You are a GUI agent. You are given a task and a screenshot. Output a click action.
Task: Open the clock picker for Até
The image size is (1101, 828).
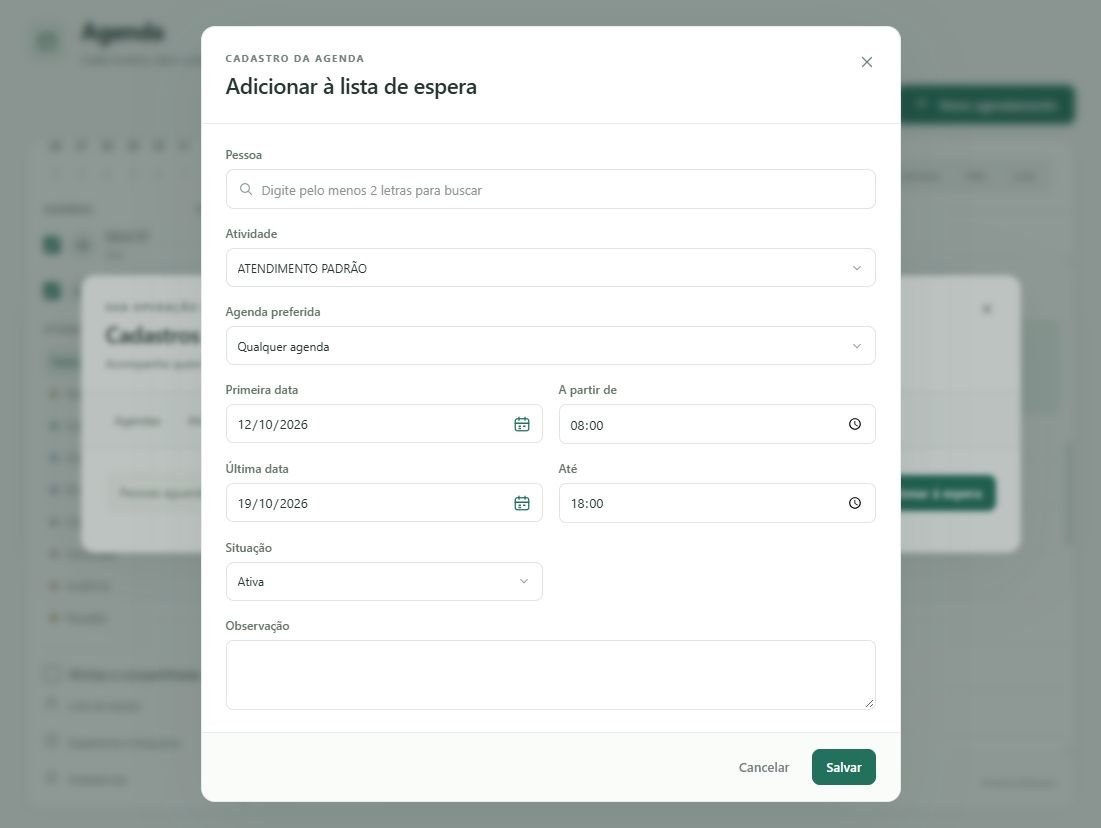tap(855, 503)
